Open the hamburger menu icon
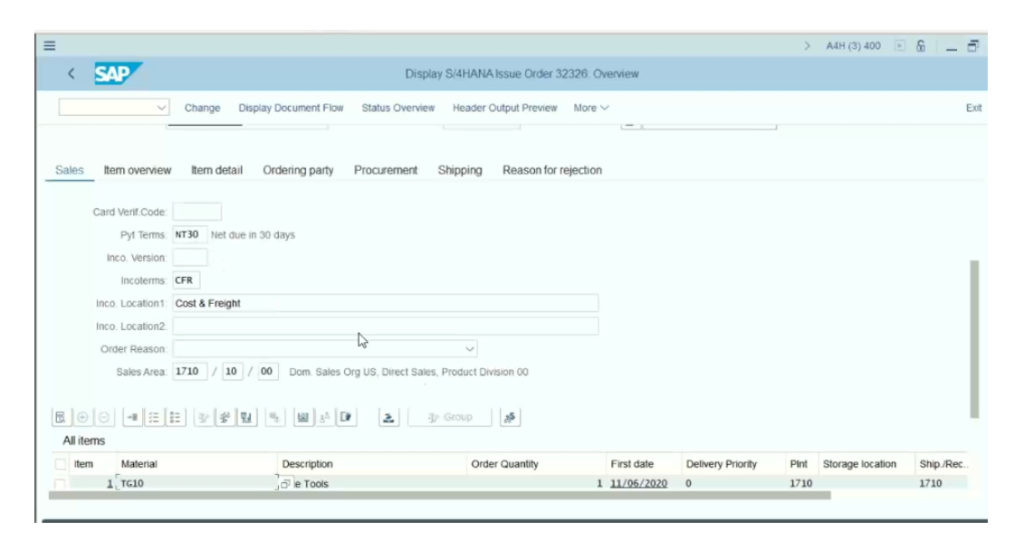The width and height of the screenshot is (1024, 550). pos(50,46)
